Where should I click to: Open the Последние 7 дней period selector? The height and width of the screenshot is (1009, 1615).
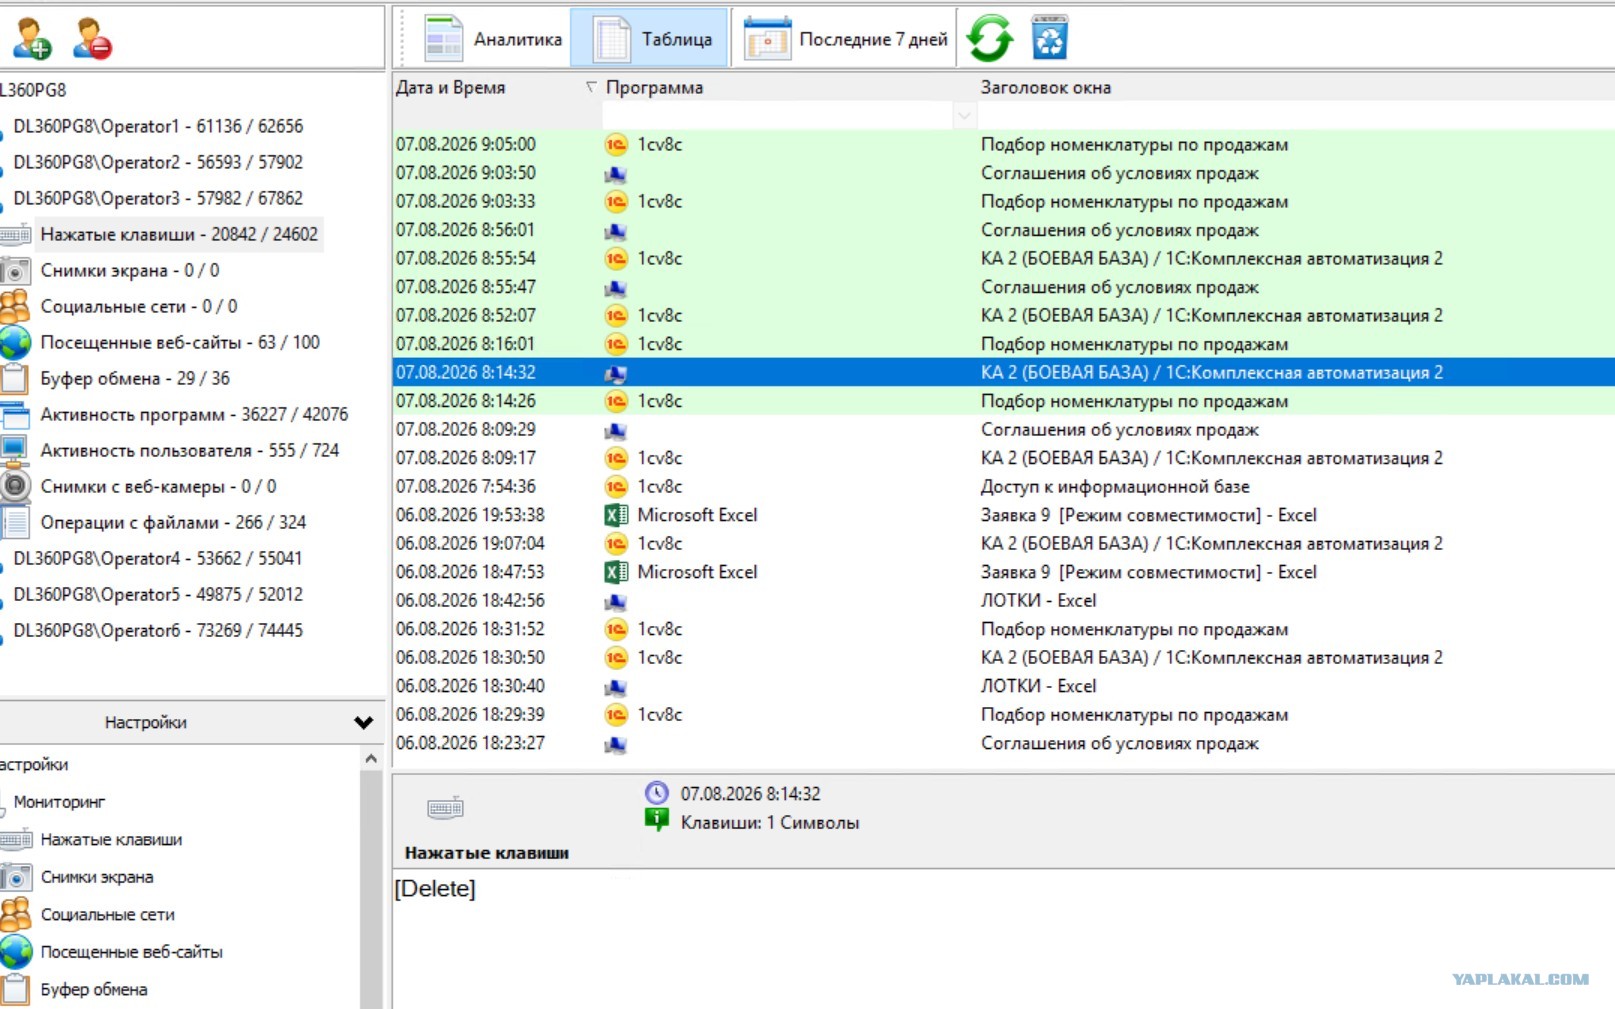[x=845, y=39]
